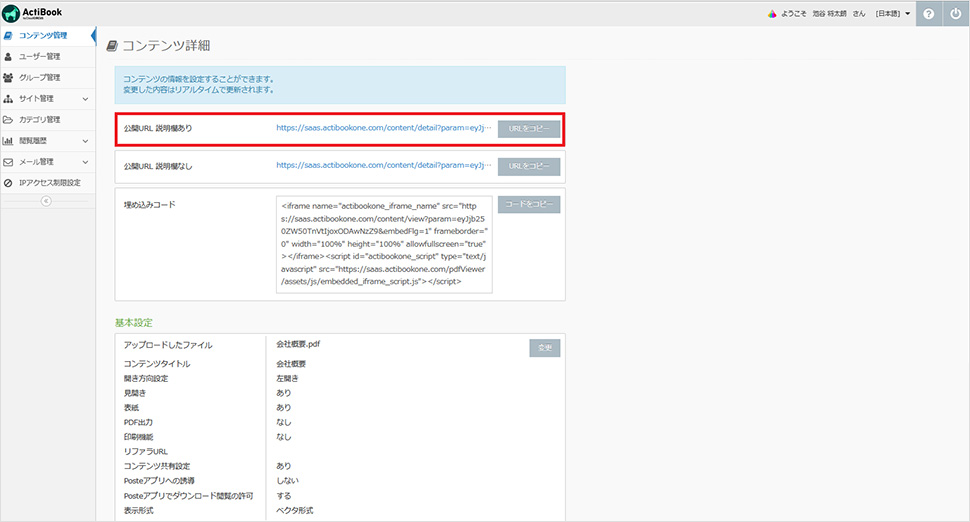This screenshot has width=970, height=522.
Task: Click the ベクタ形式 value for 表示形式
Action: [294, 510]
